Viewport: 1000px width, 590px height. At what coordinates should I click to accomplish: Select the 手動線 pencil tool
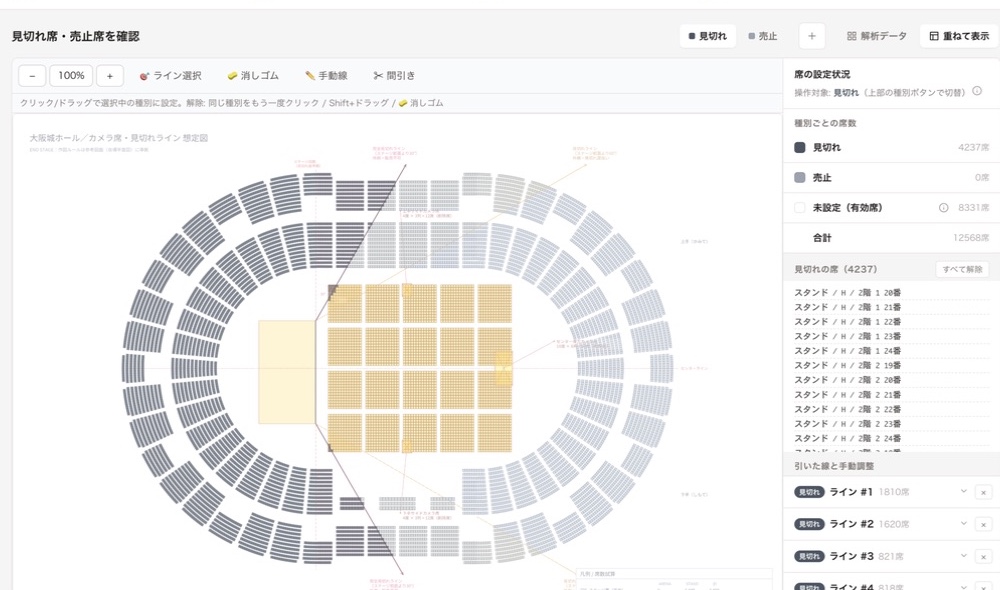tap(327, 75)
